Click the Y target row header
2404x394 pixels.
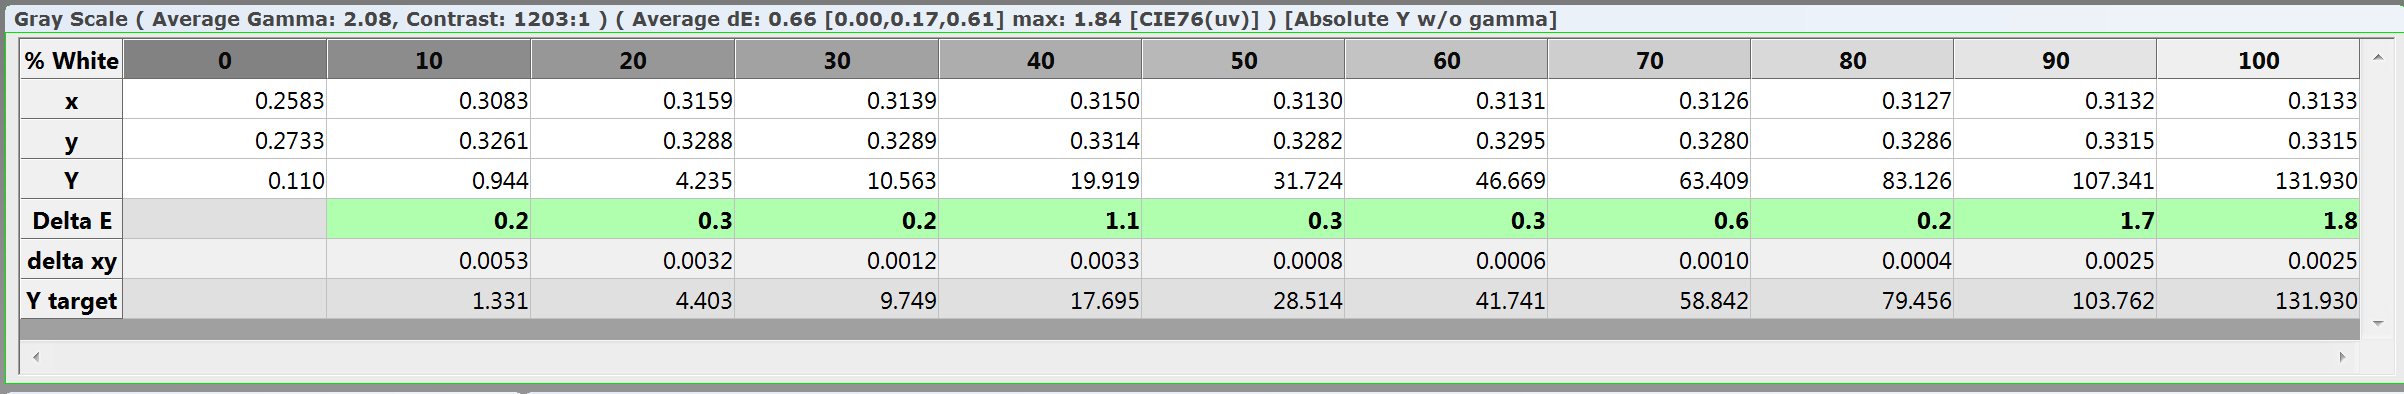pos(72,300)
